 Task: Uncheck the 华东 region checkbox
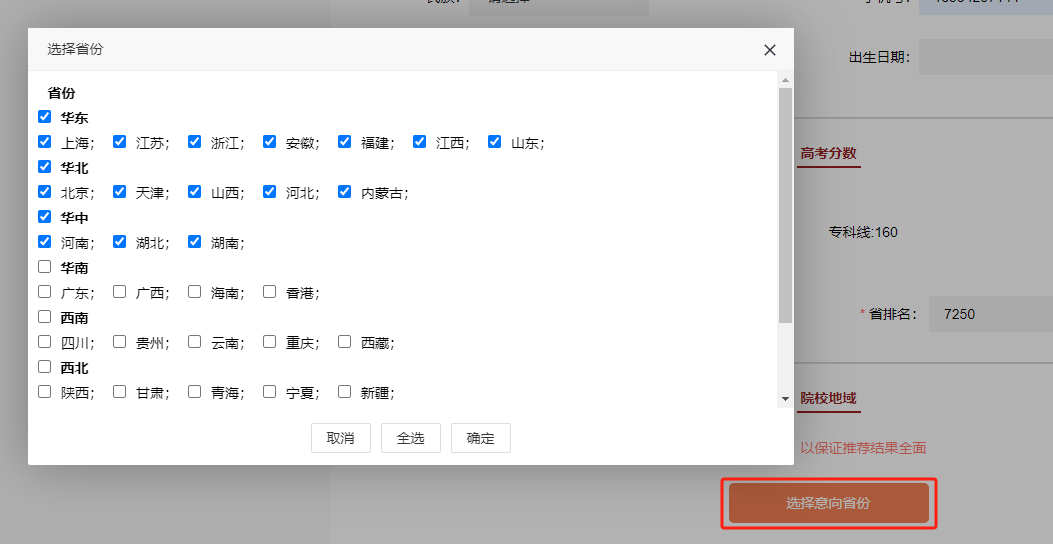click(44, 117)
